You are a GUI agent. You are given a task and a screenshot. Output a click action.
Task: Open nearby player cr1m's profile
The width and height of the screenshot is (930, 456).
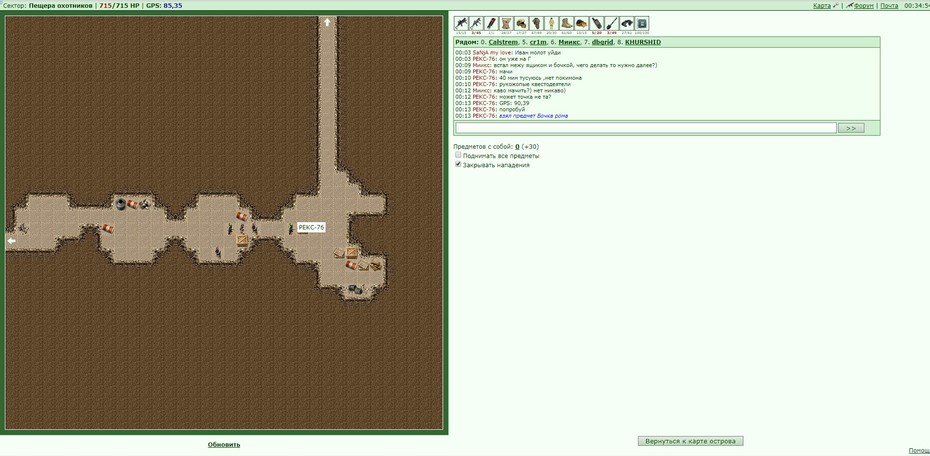click(538, 43)
